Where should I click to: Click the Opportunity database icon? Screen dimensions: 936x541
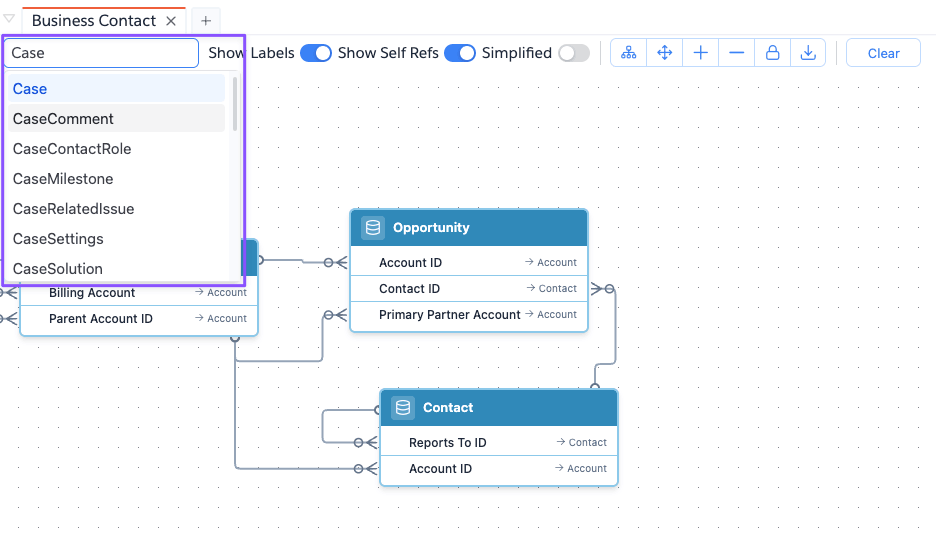coord(373,228)
